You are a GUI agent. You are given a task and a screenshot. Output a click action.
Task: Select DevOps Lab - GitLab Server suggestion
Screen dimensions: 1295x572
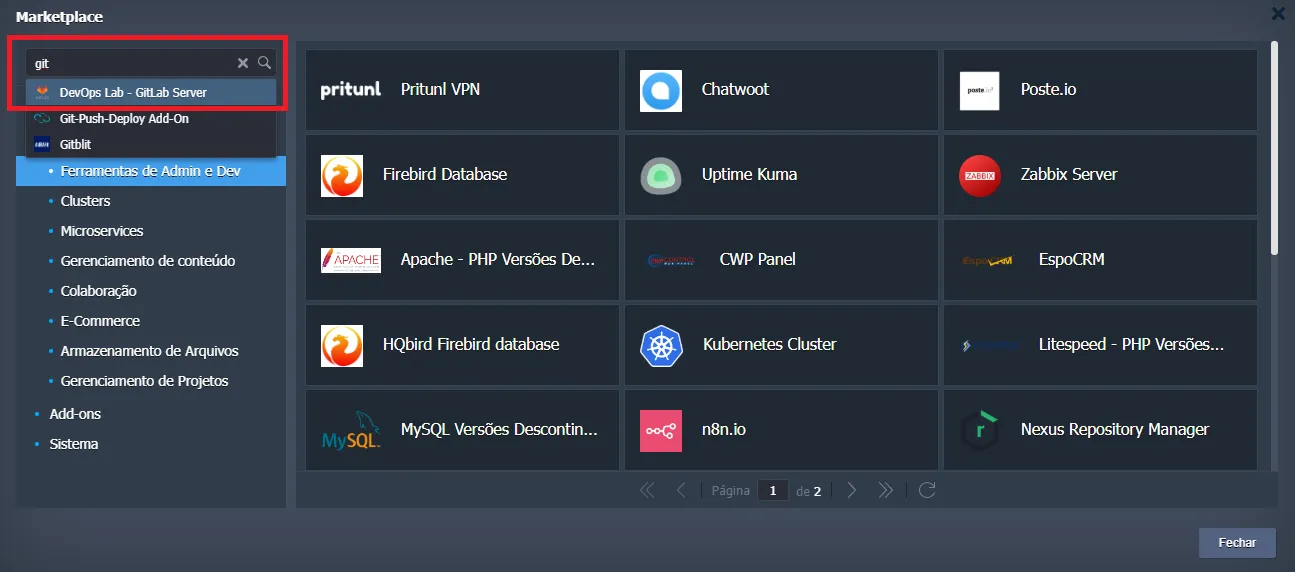tap(151, 92)
